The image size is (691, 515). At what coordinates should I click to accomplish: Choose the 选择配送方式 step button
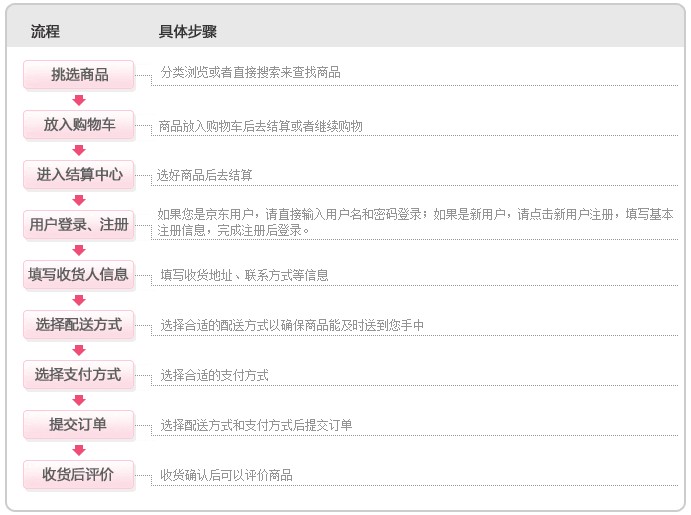coord(79,325)
